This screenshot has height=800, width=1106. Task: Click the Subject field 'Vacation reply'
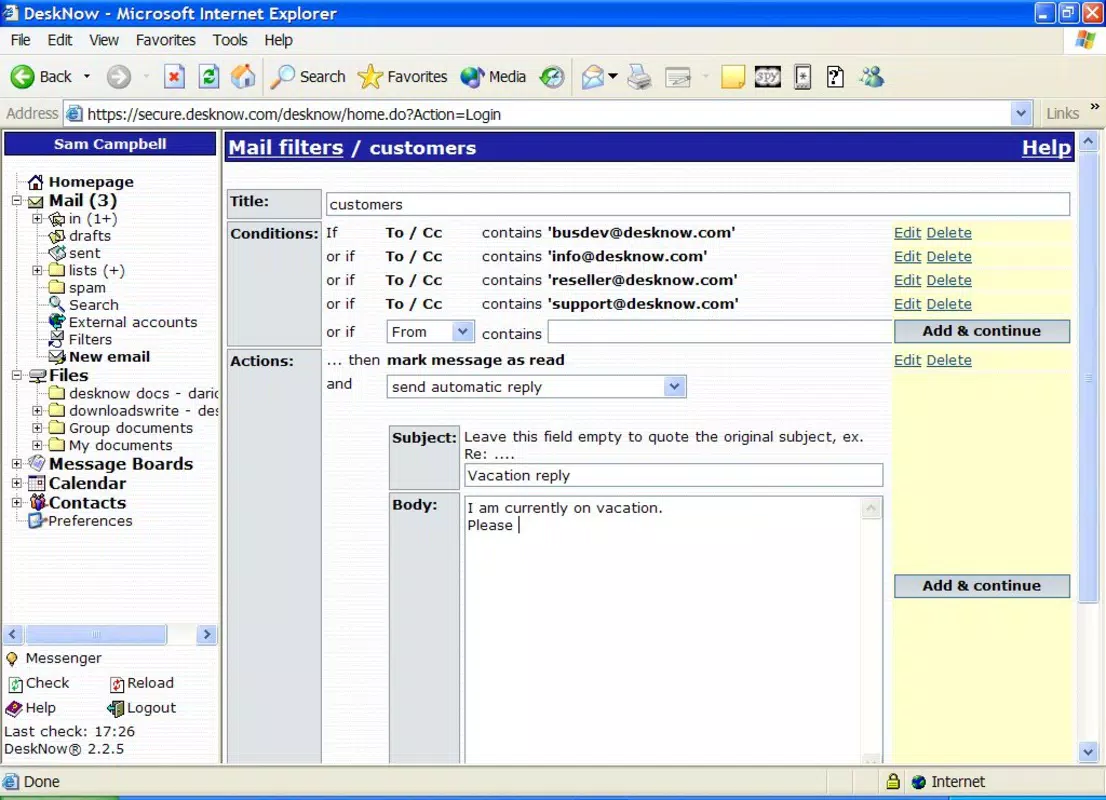(674, 475)
